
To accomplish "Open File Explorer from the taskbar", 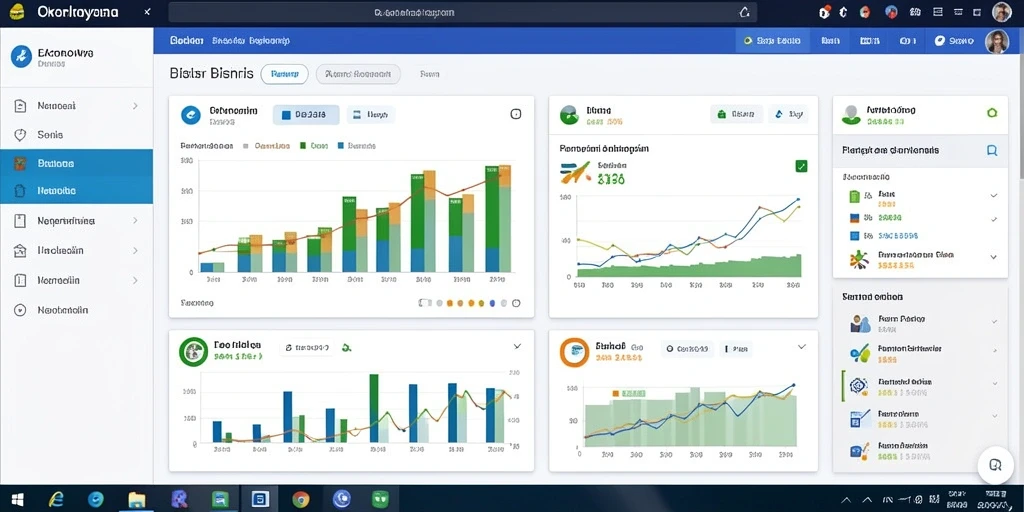I will click(x=136, y=500).
